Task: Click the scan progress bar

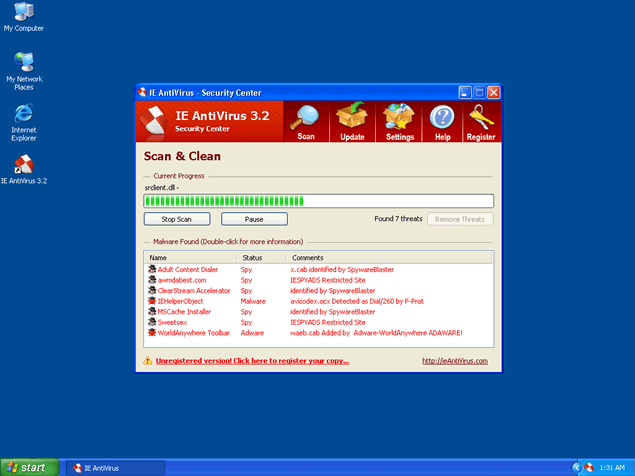Action: 318,200
